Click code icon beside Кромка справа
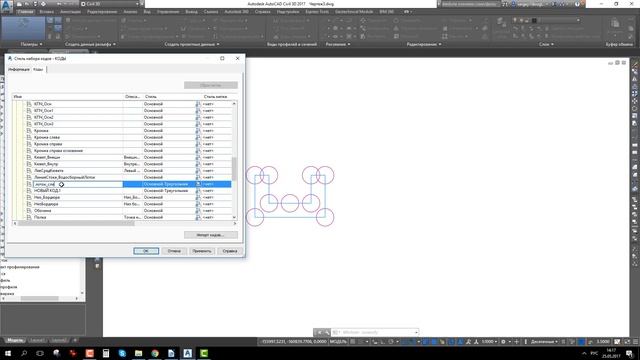640x360 pixels. click(29, 144)
